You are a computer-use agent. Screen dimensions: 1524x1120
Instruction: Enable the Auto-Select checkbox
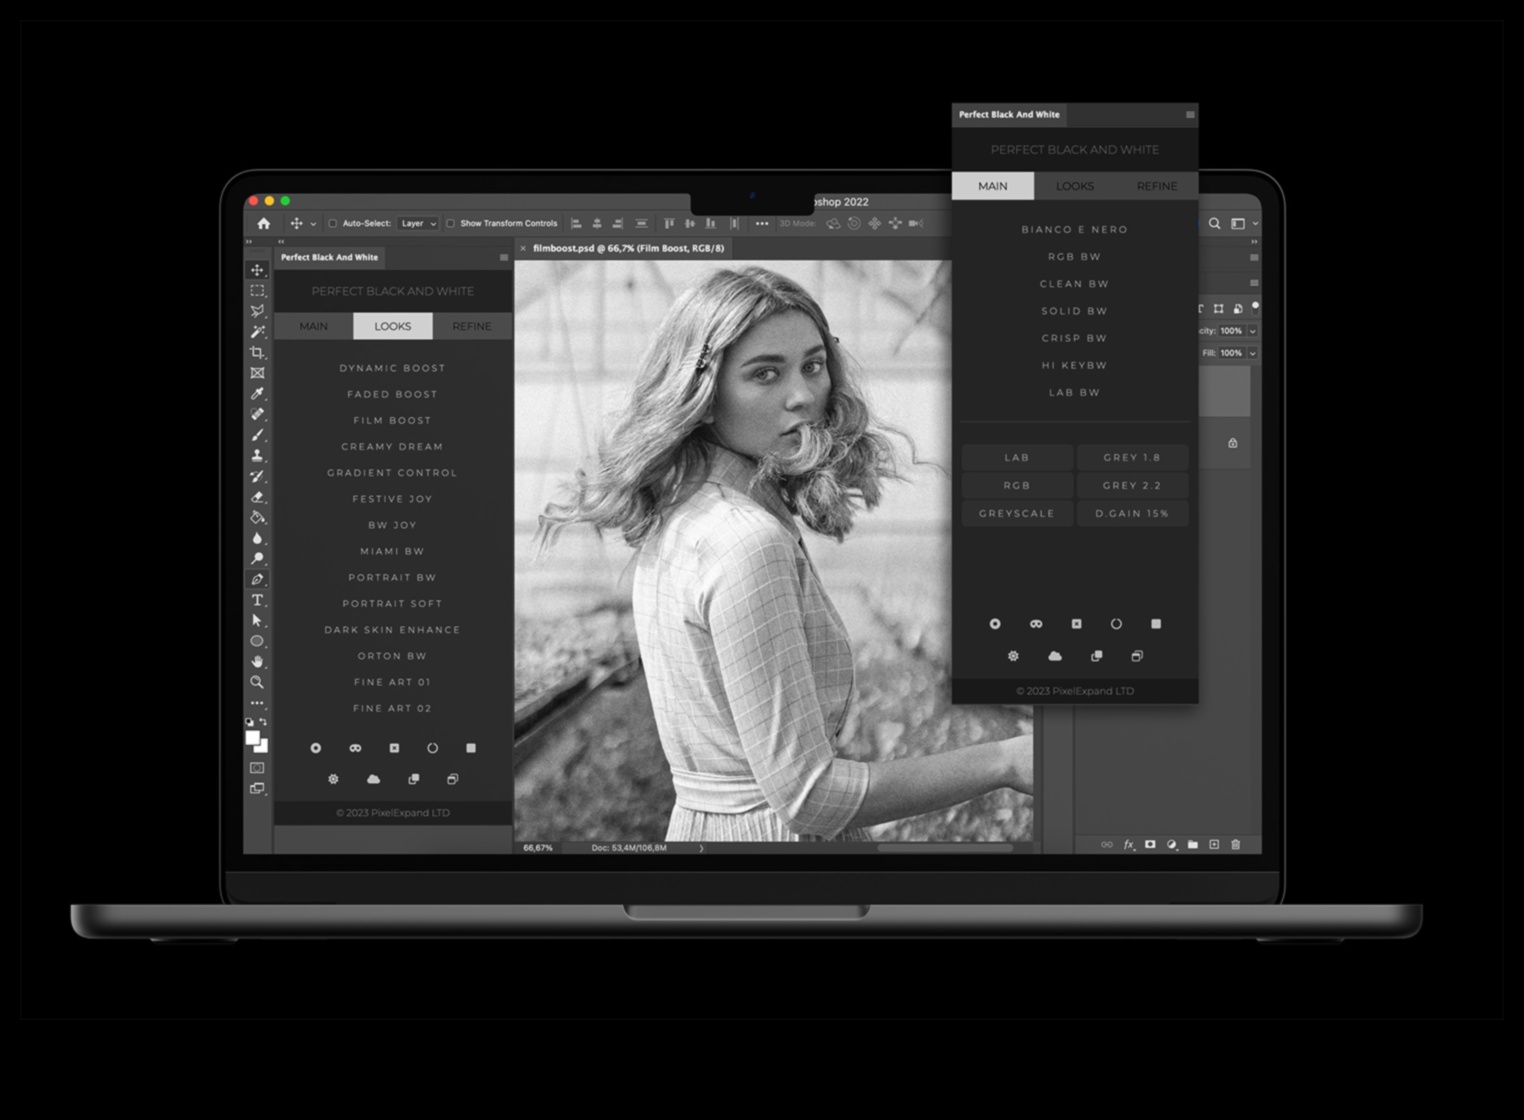click(333, 224)
